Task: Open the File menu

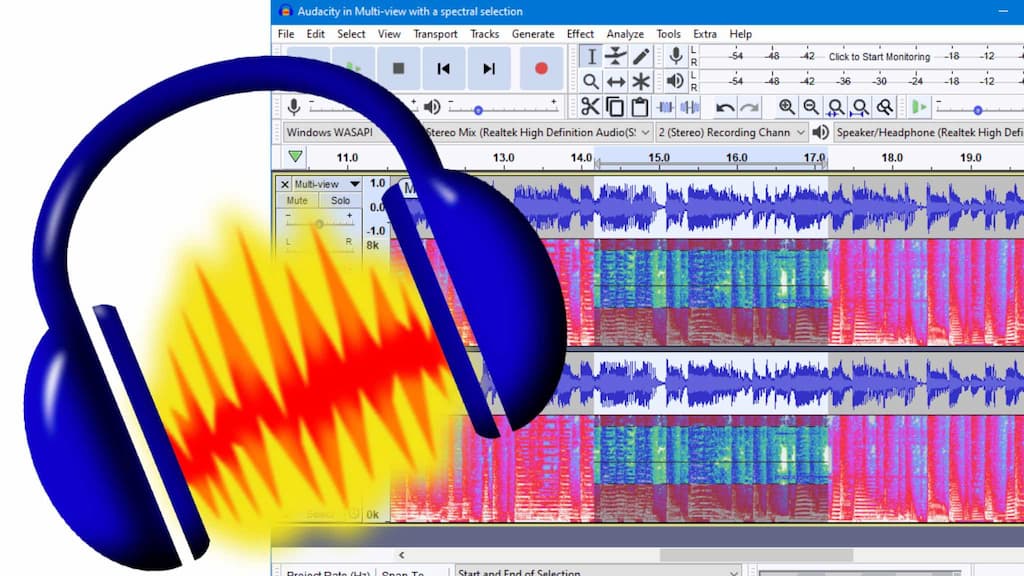Action: 285,34
